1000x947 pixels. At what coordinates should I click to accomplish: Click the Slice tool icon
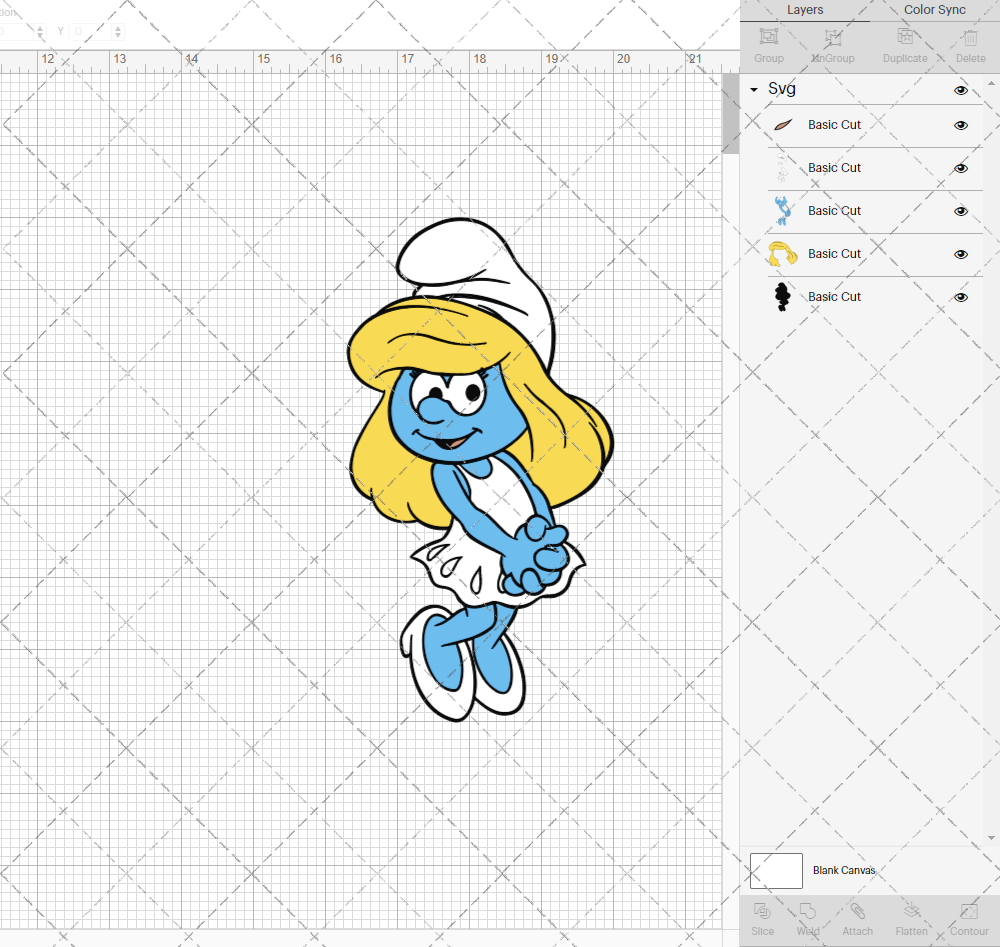pyautogui.click(x=762, y=911)
